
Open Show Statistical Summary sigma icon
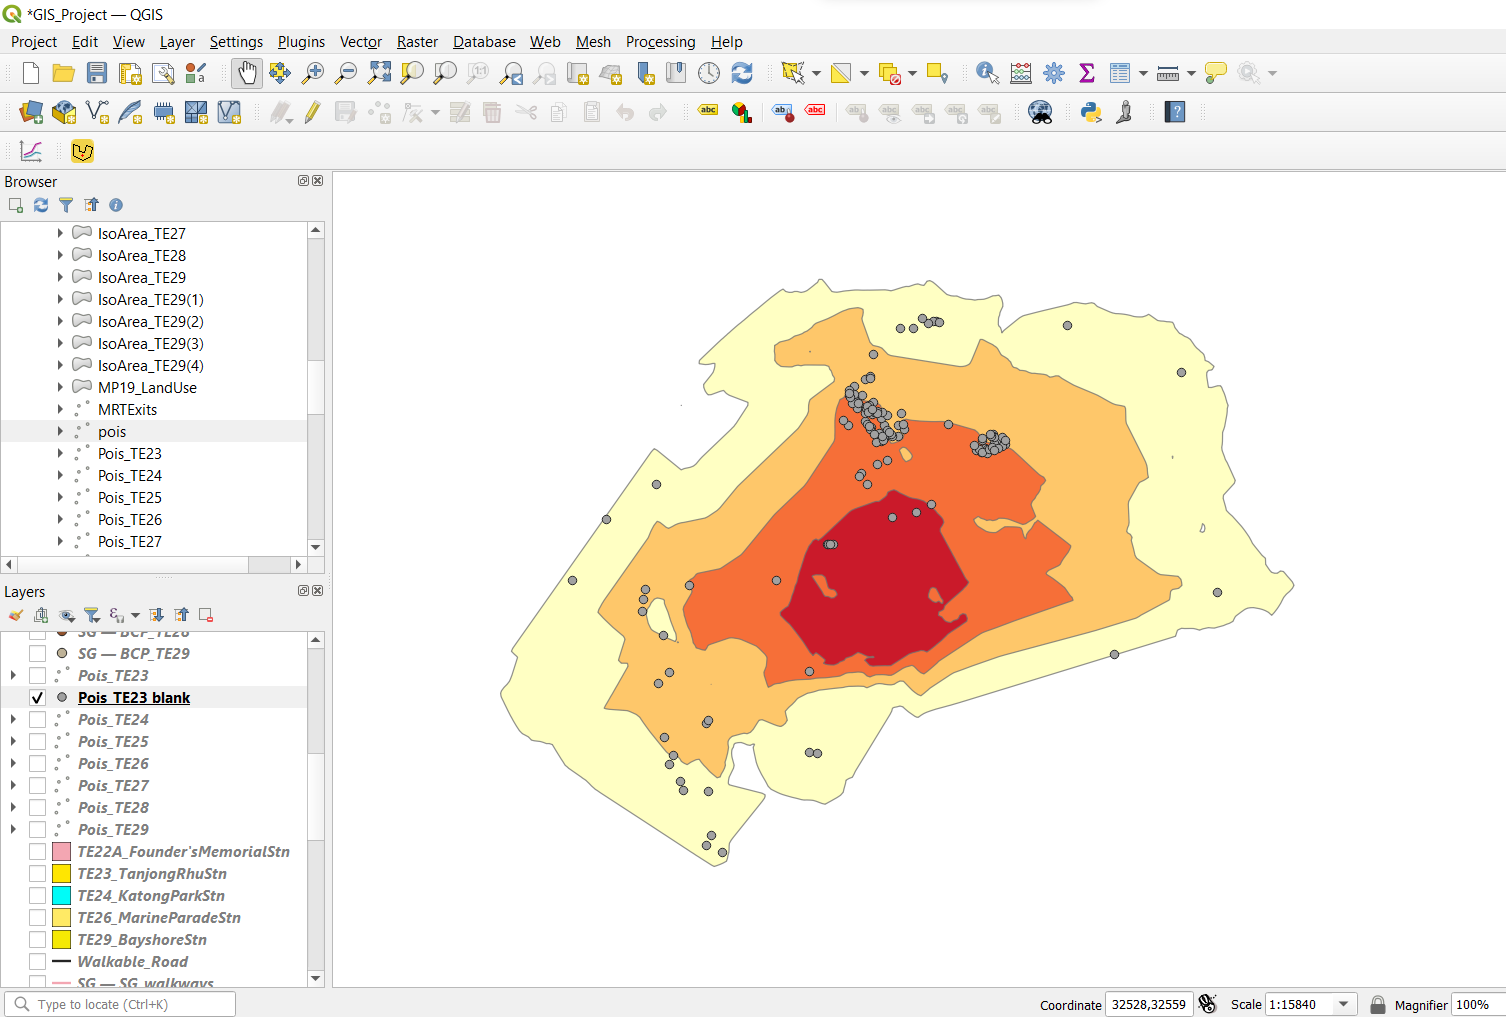pos(1086,73)
